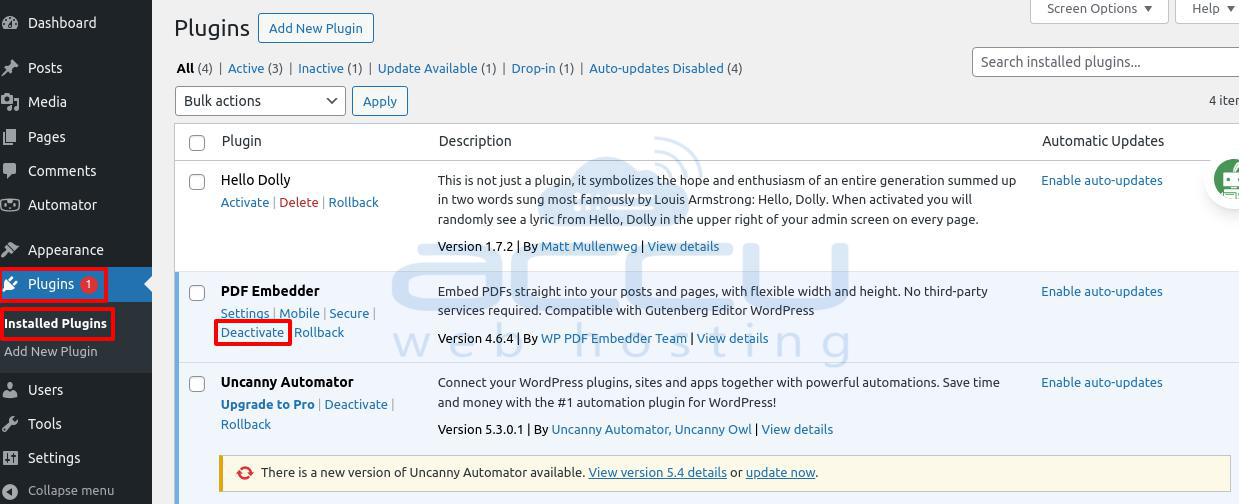Open Pages in the admin menu

click(x=47, y=137)
